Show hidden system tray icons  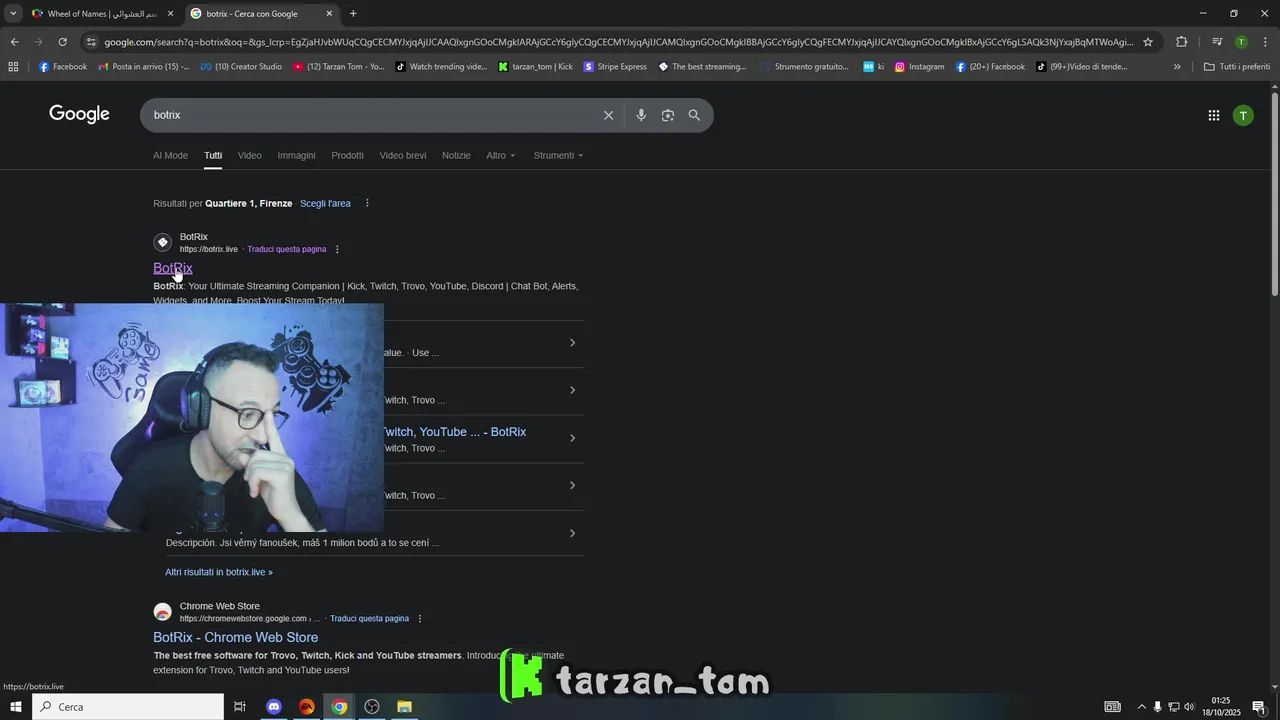coord(1141,707)
